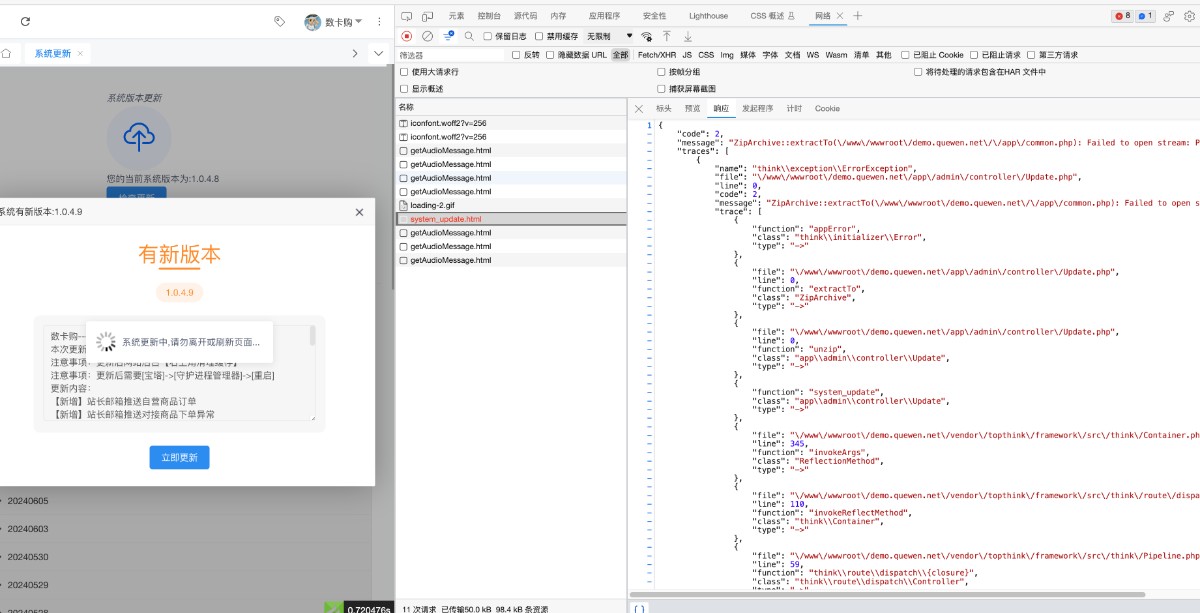Open the network search magnifier
The height and width of the screenshot is (613, 1200).
[469, 36]
